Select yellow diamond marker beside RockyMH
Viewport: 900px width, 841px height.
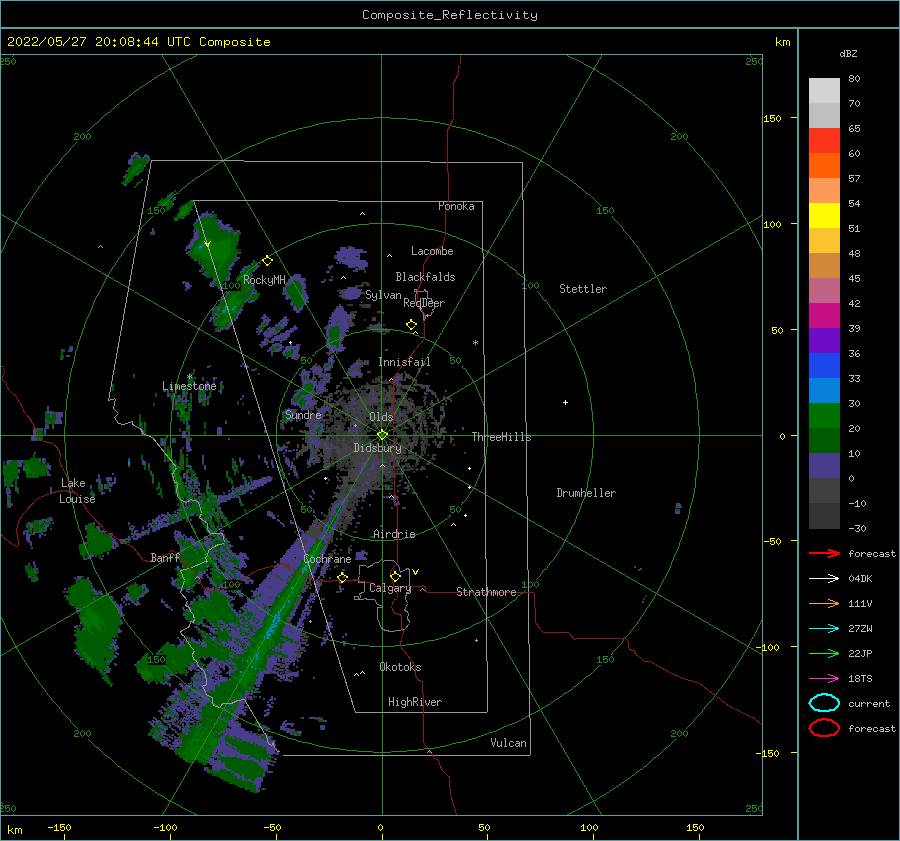coord(267,261)
